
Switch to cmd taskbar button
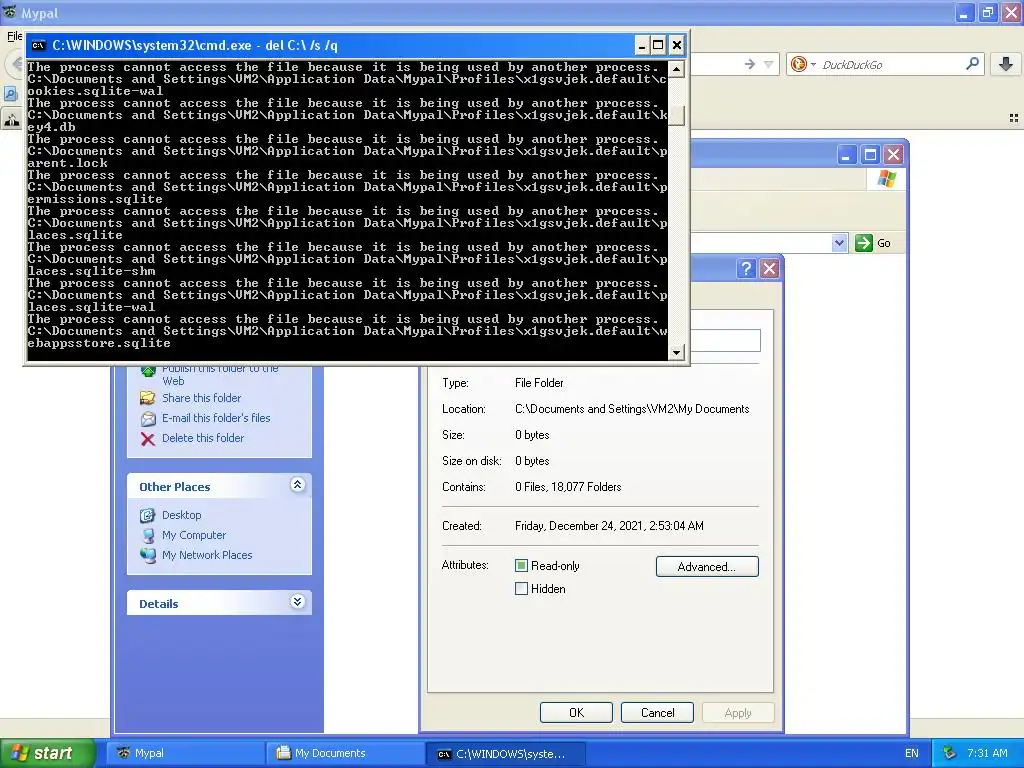pyautogui.click(x=505, y=753)
